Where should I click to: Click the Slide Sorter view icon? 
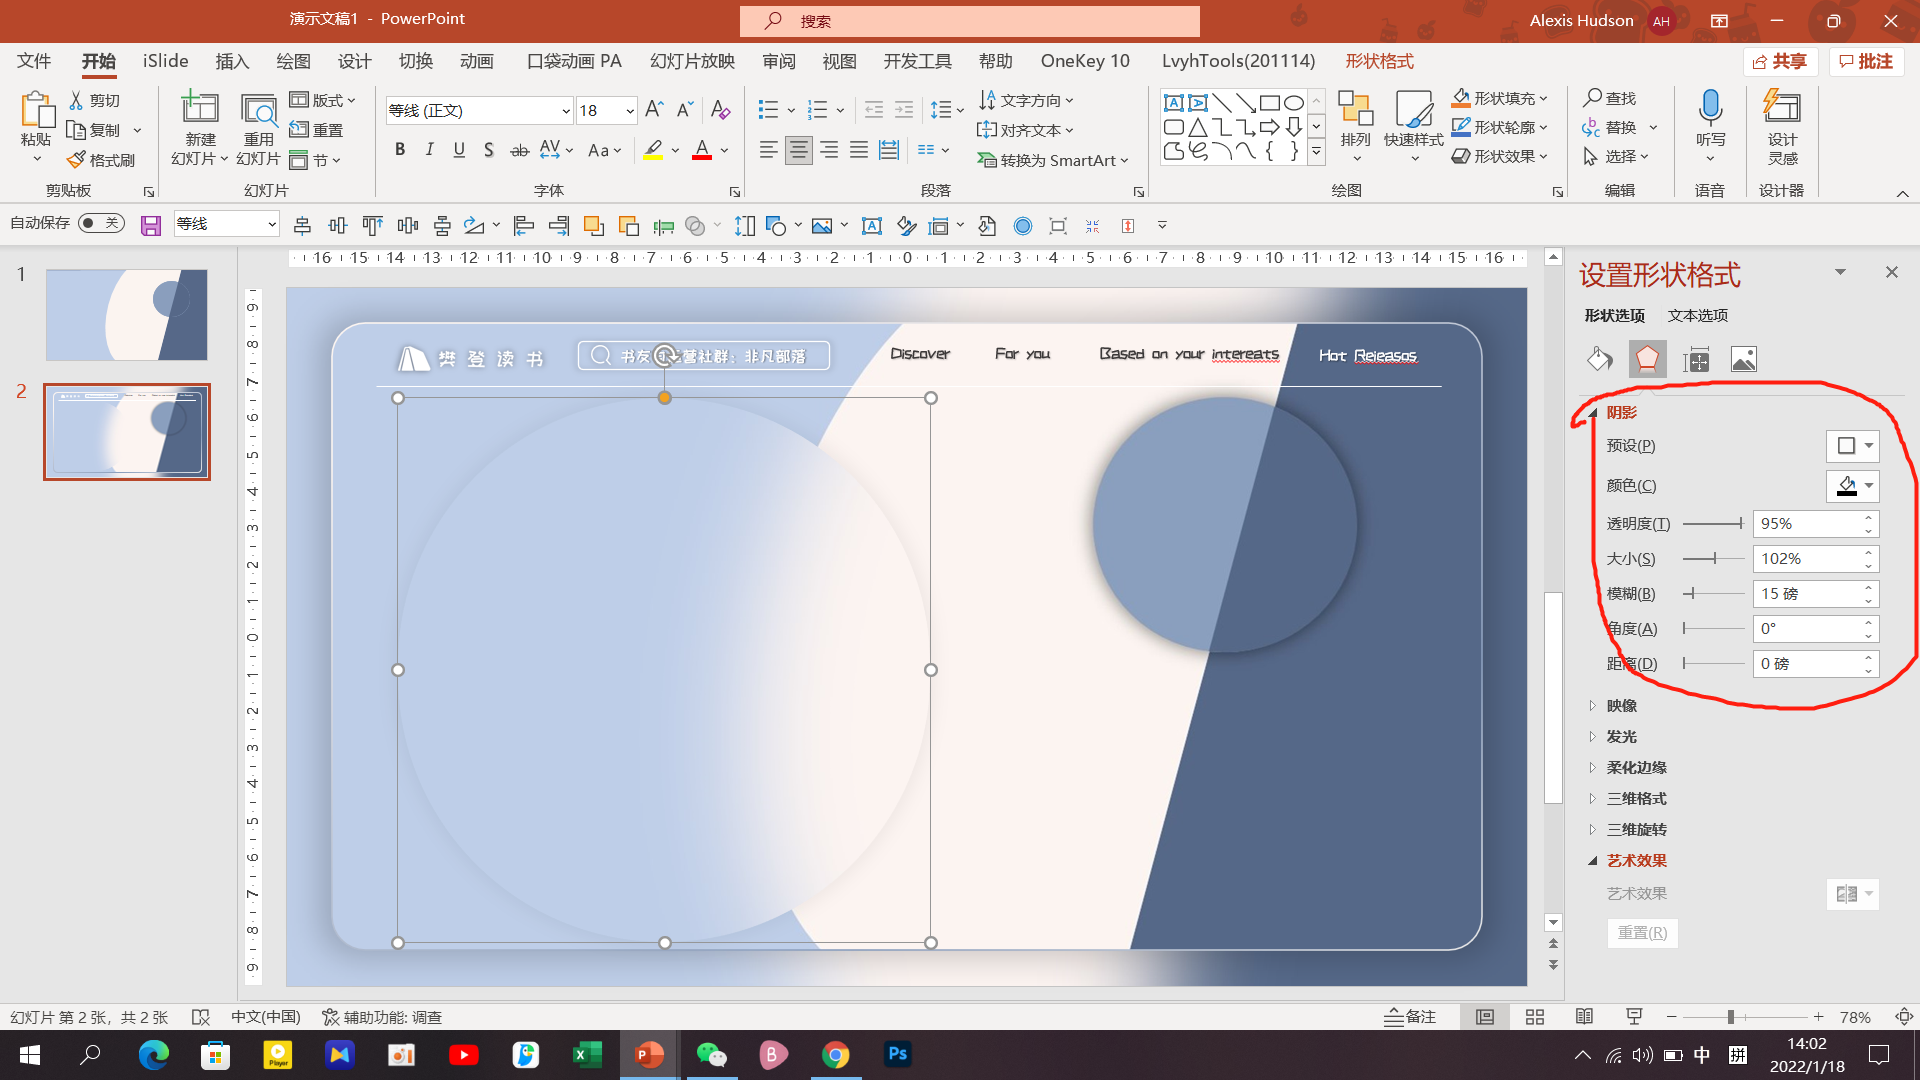pos(1535,1017)
